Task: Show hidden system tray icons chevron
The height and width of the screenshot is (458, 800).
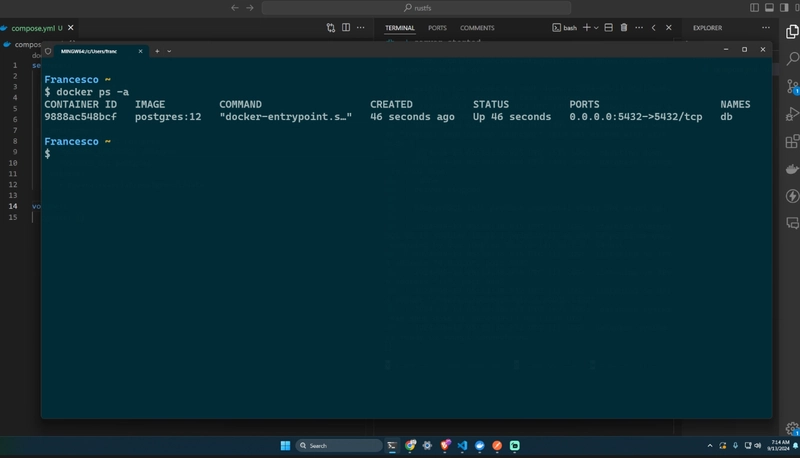Action: [x=710, y=446]
